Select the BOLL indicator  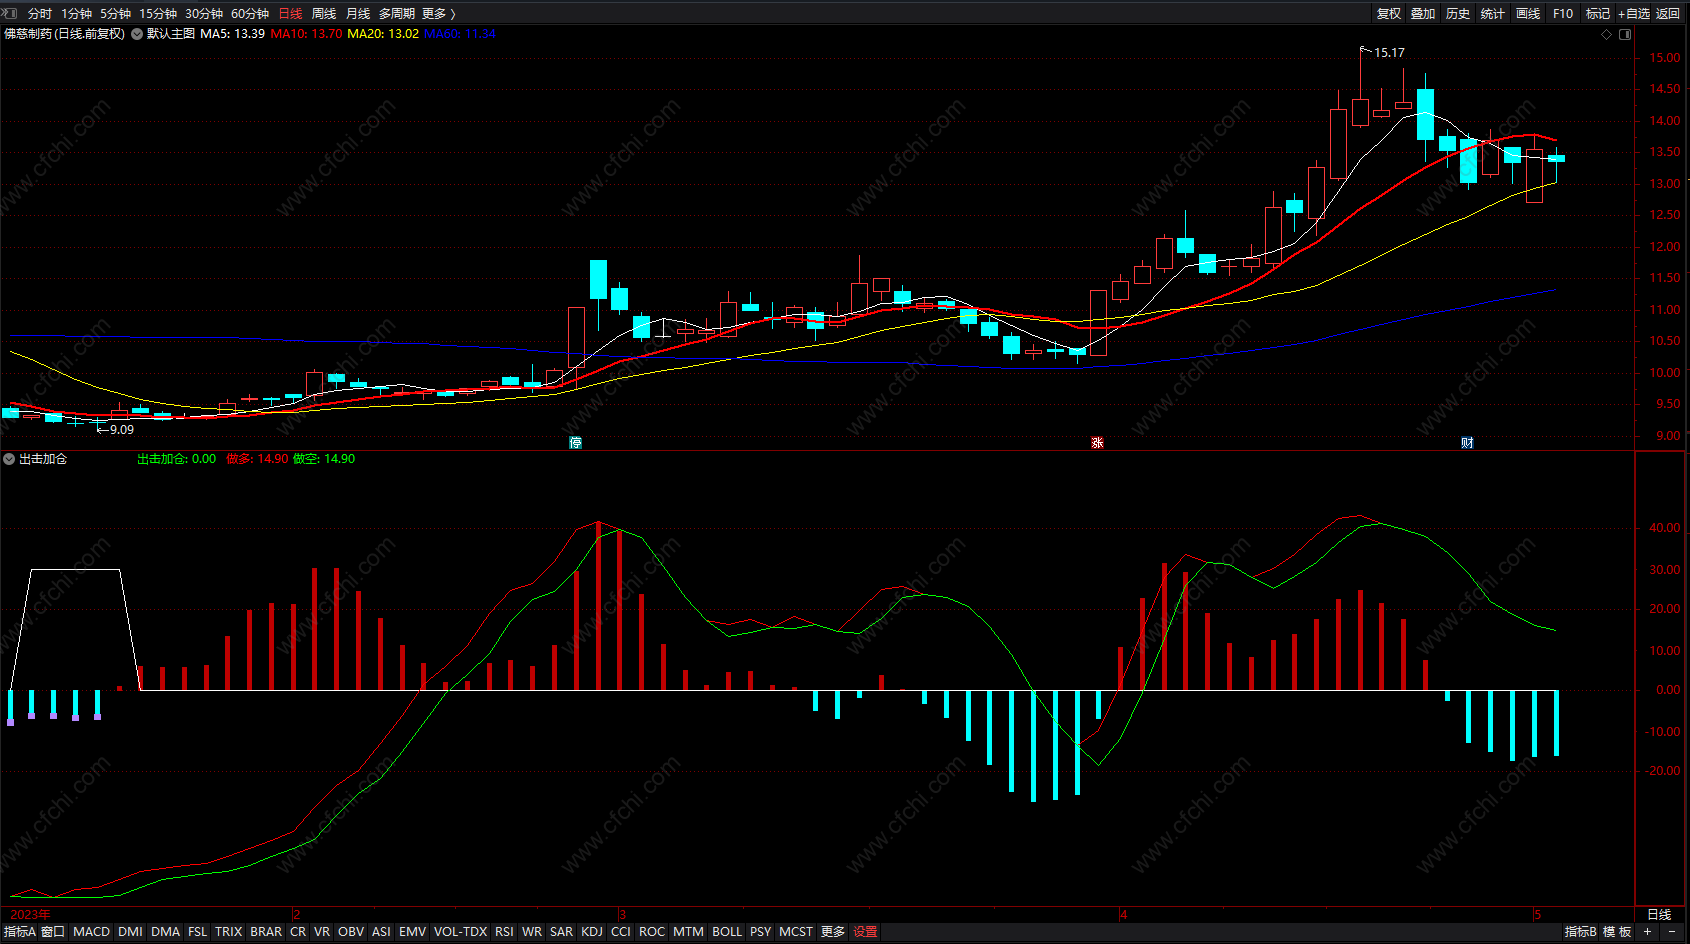pos(727,932)
